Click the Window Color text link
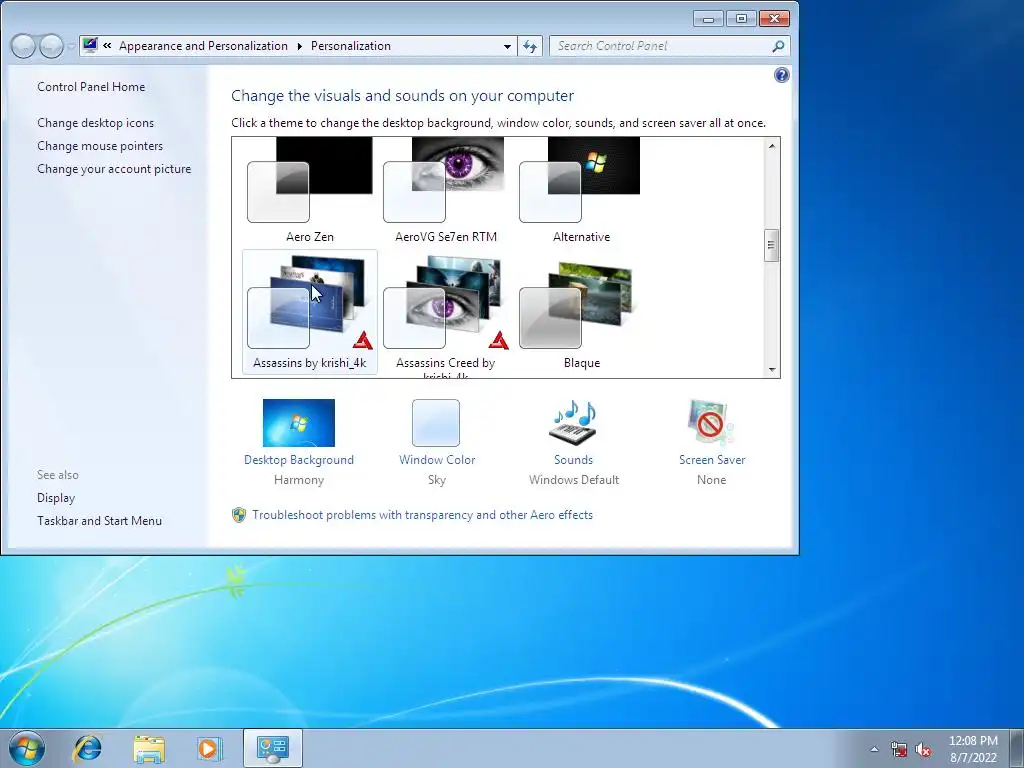 click(x=437, y=460)
